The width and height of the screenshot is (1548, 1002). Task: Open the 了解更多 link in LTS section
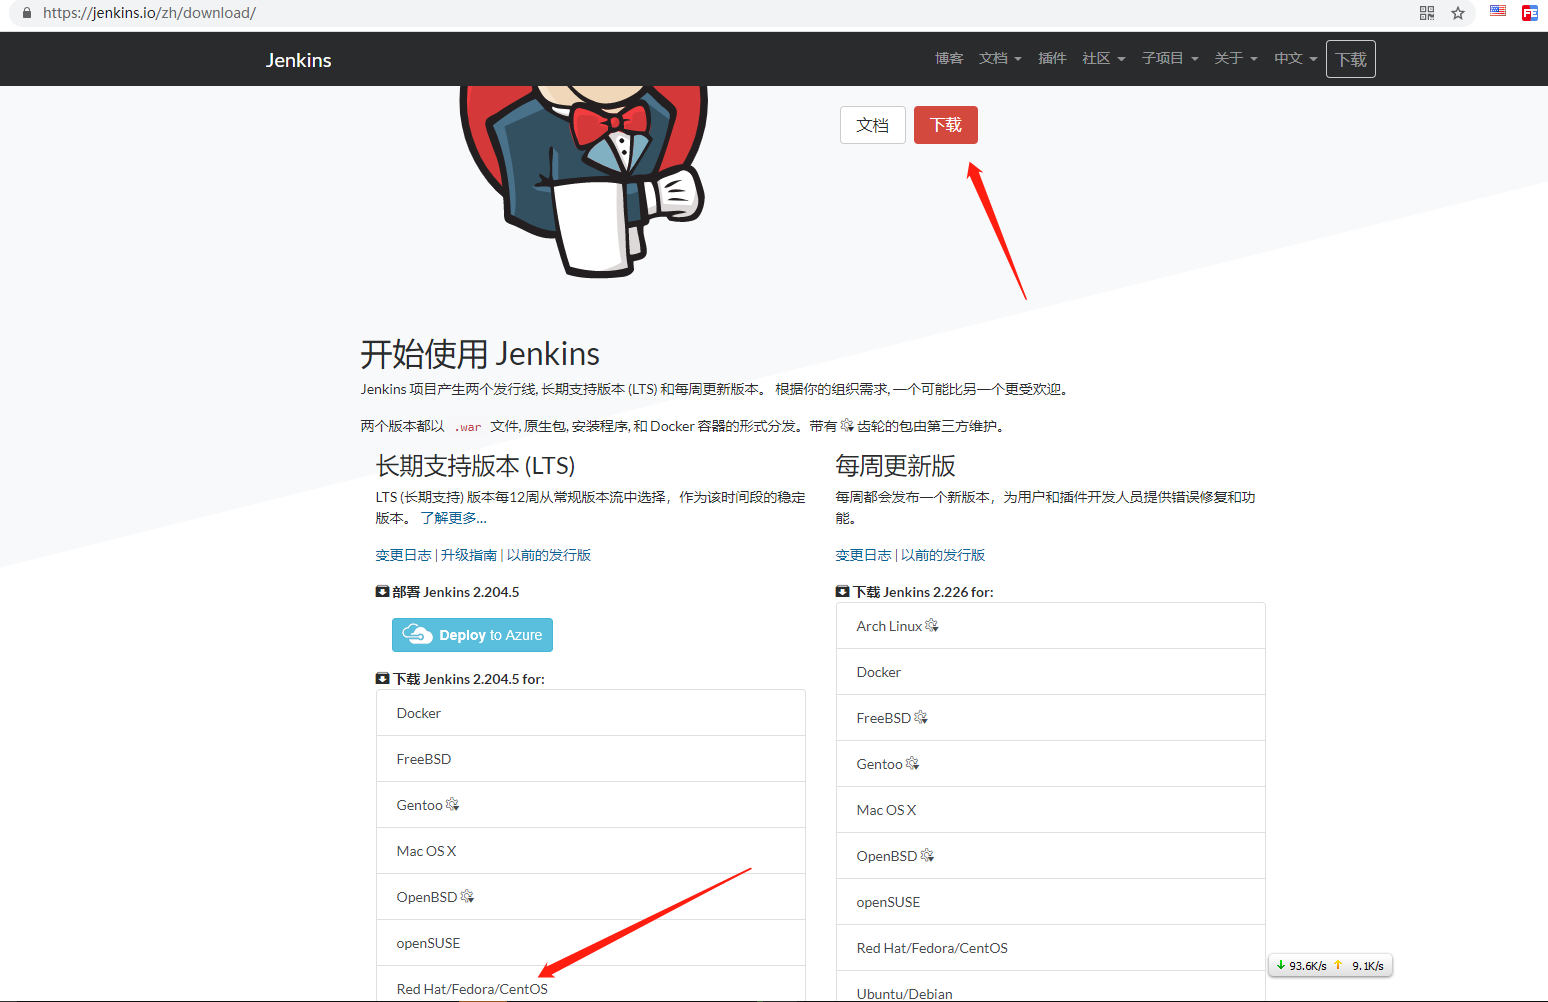pos(454,518)
